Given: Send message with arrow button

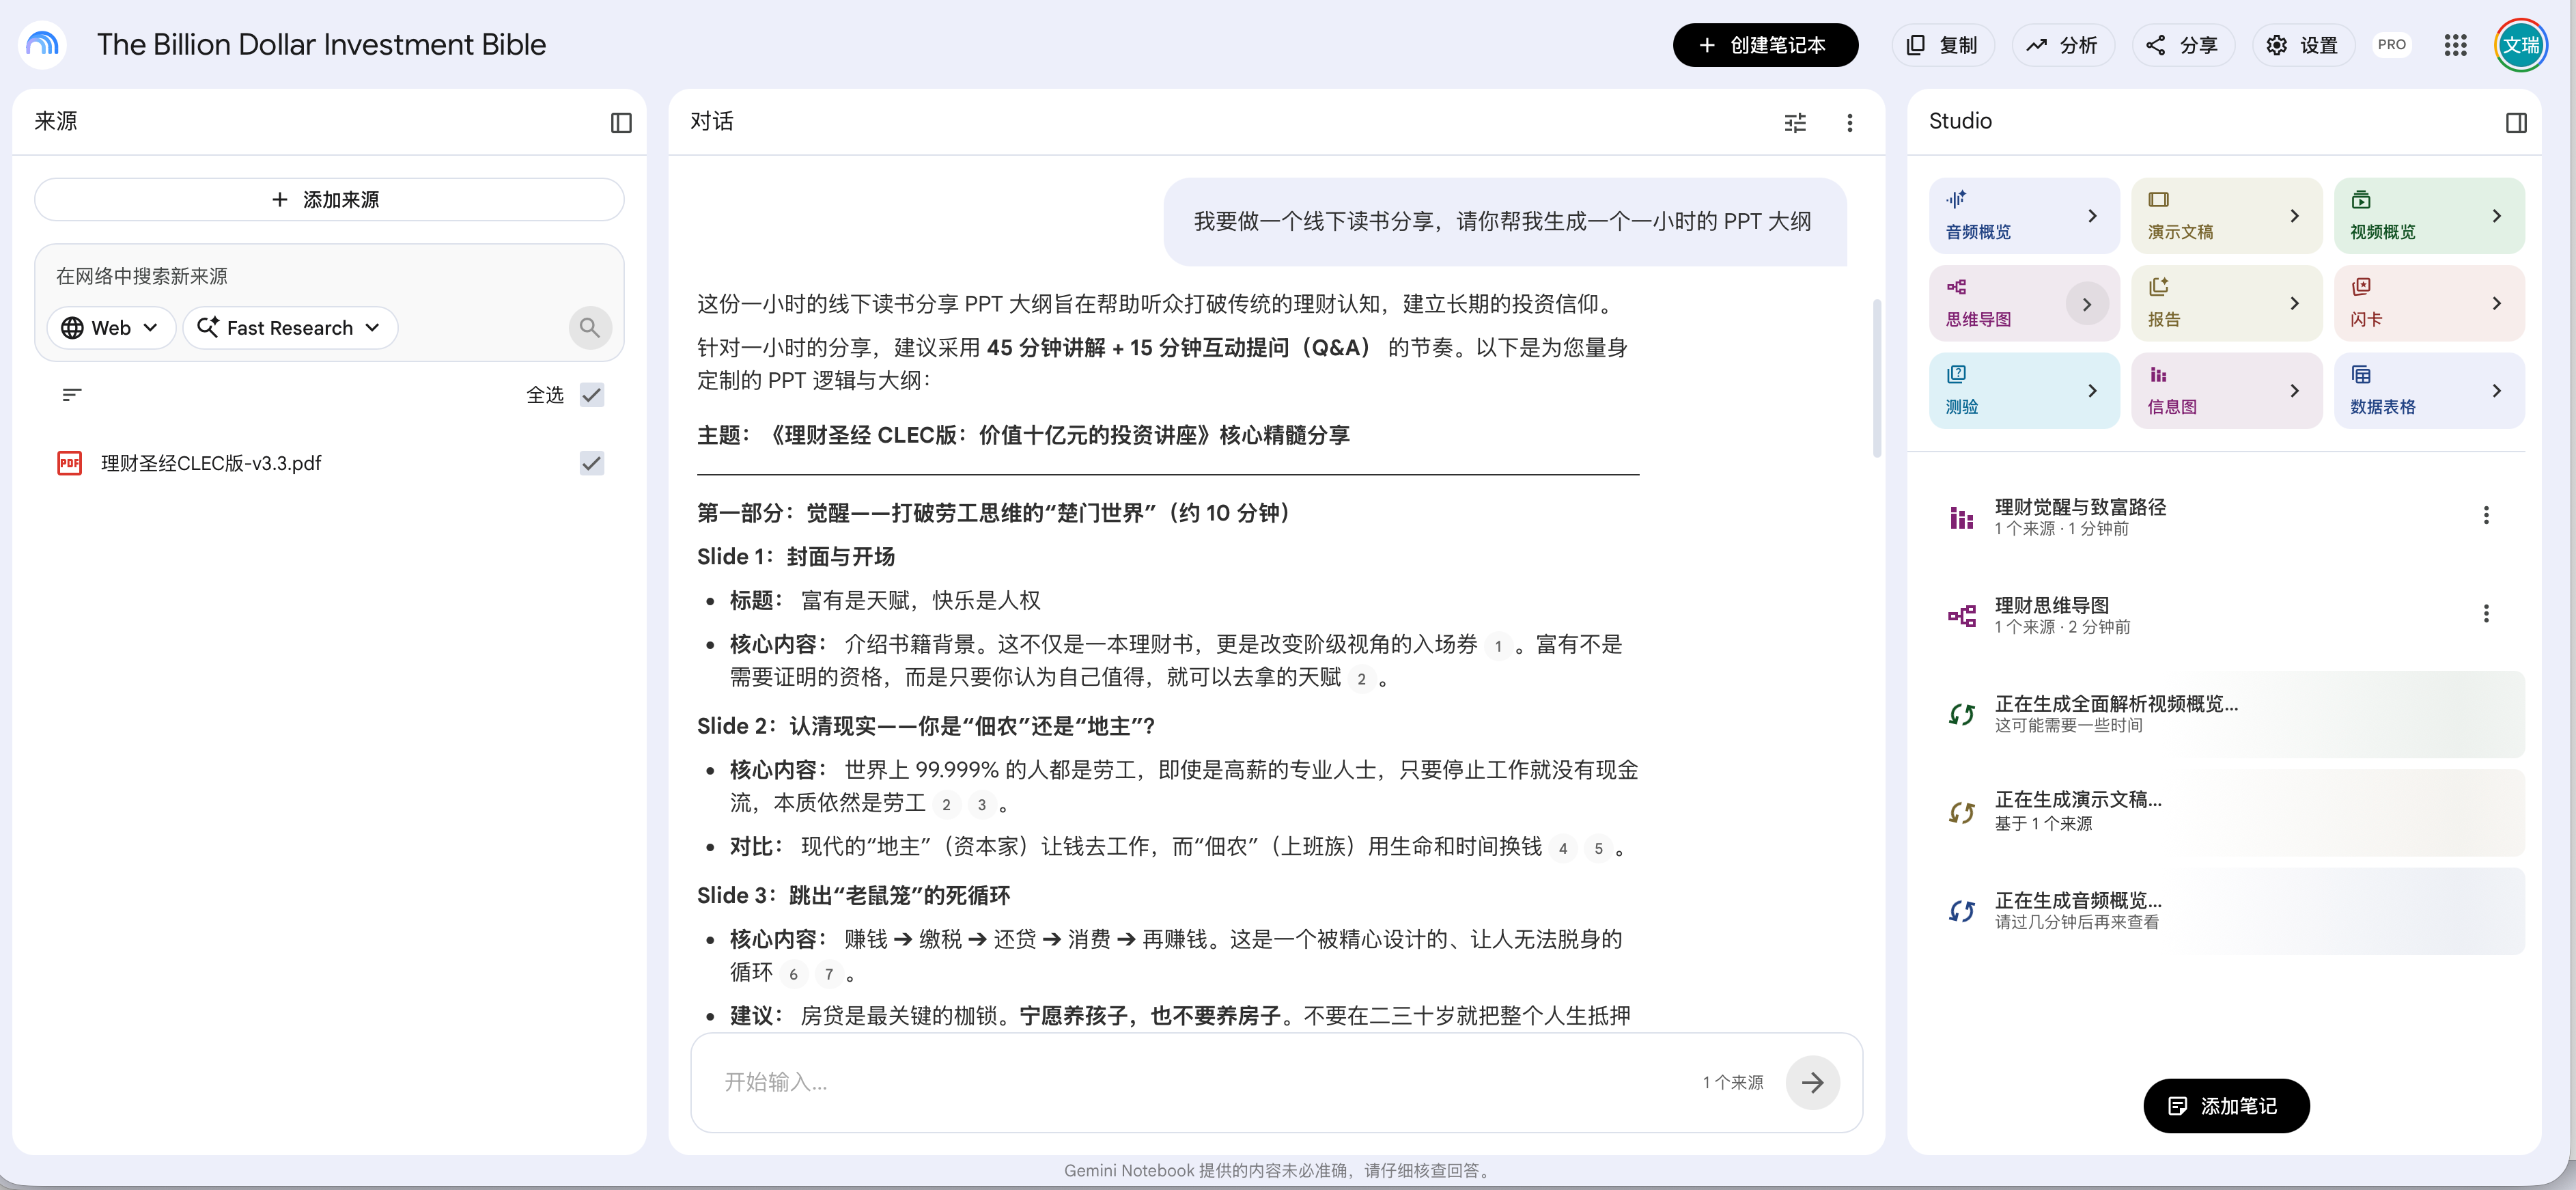Looking at the screenshot, I should [x=1812, y=1082].
